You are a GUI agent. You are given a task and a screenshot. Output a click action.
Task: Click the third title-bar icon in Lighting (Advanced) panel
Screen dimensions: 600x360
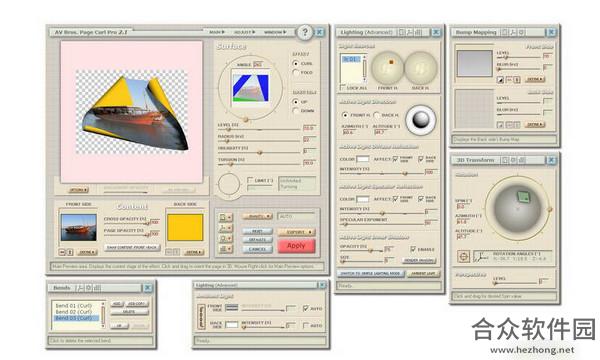pyautogui.click(x=418, y=33)
